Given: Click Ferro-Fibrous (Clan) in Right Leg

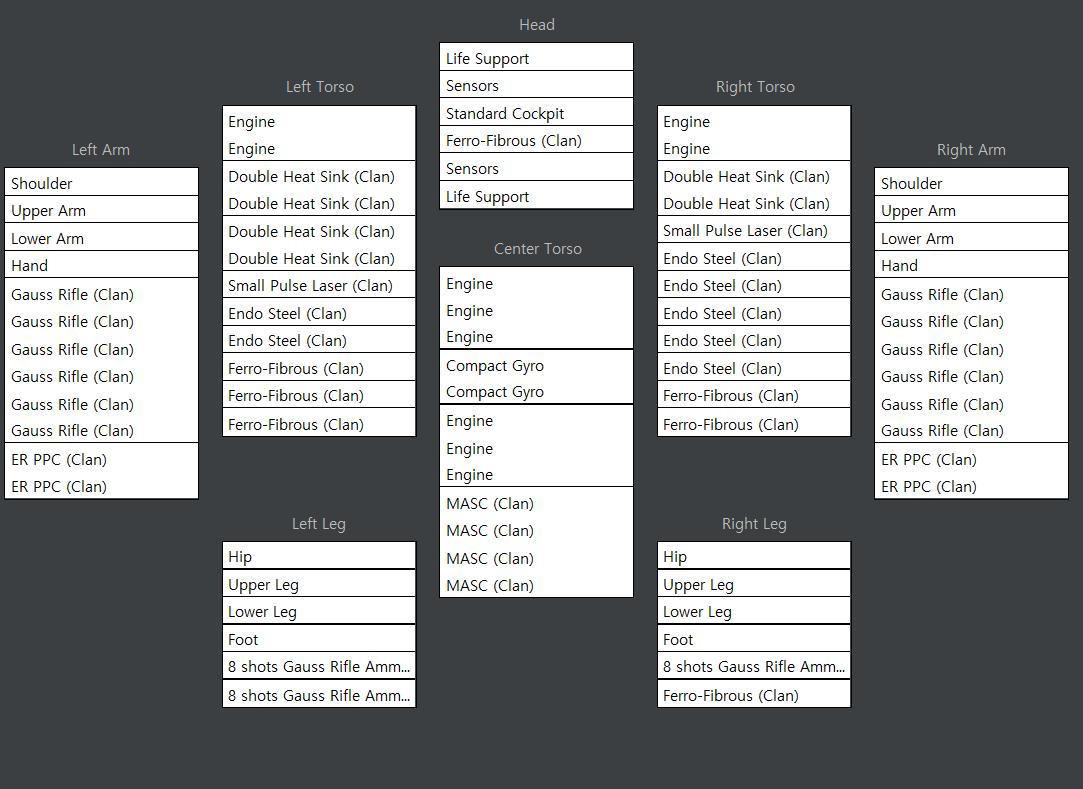Looking at the screenshot, I should coord(754,695).
